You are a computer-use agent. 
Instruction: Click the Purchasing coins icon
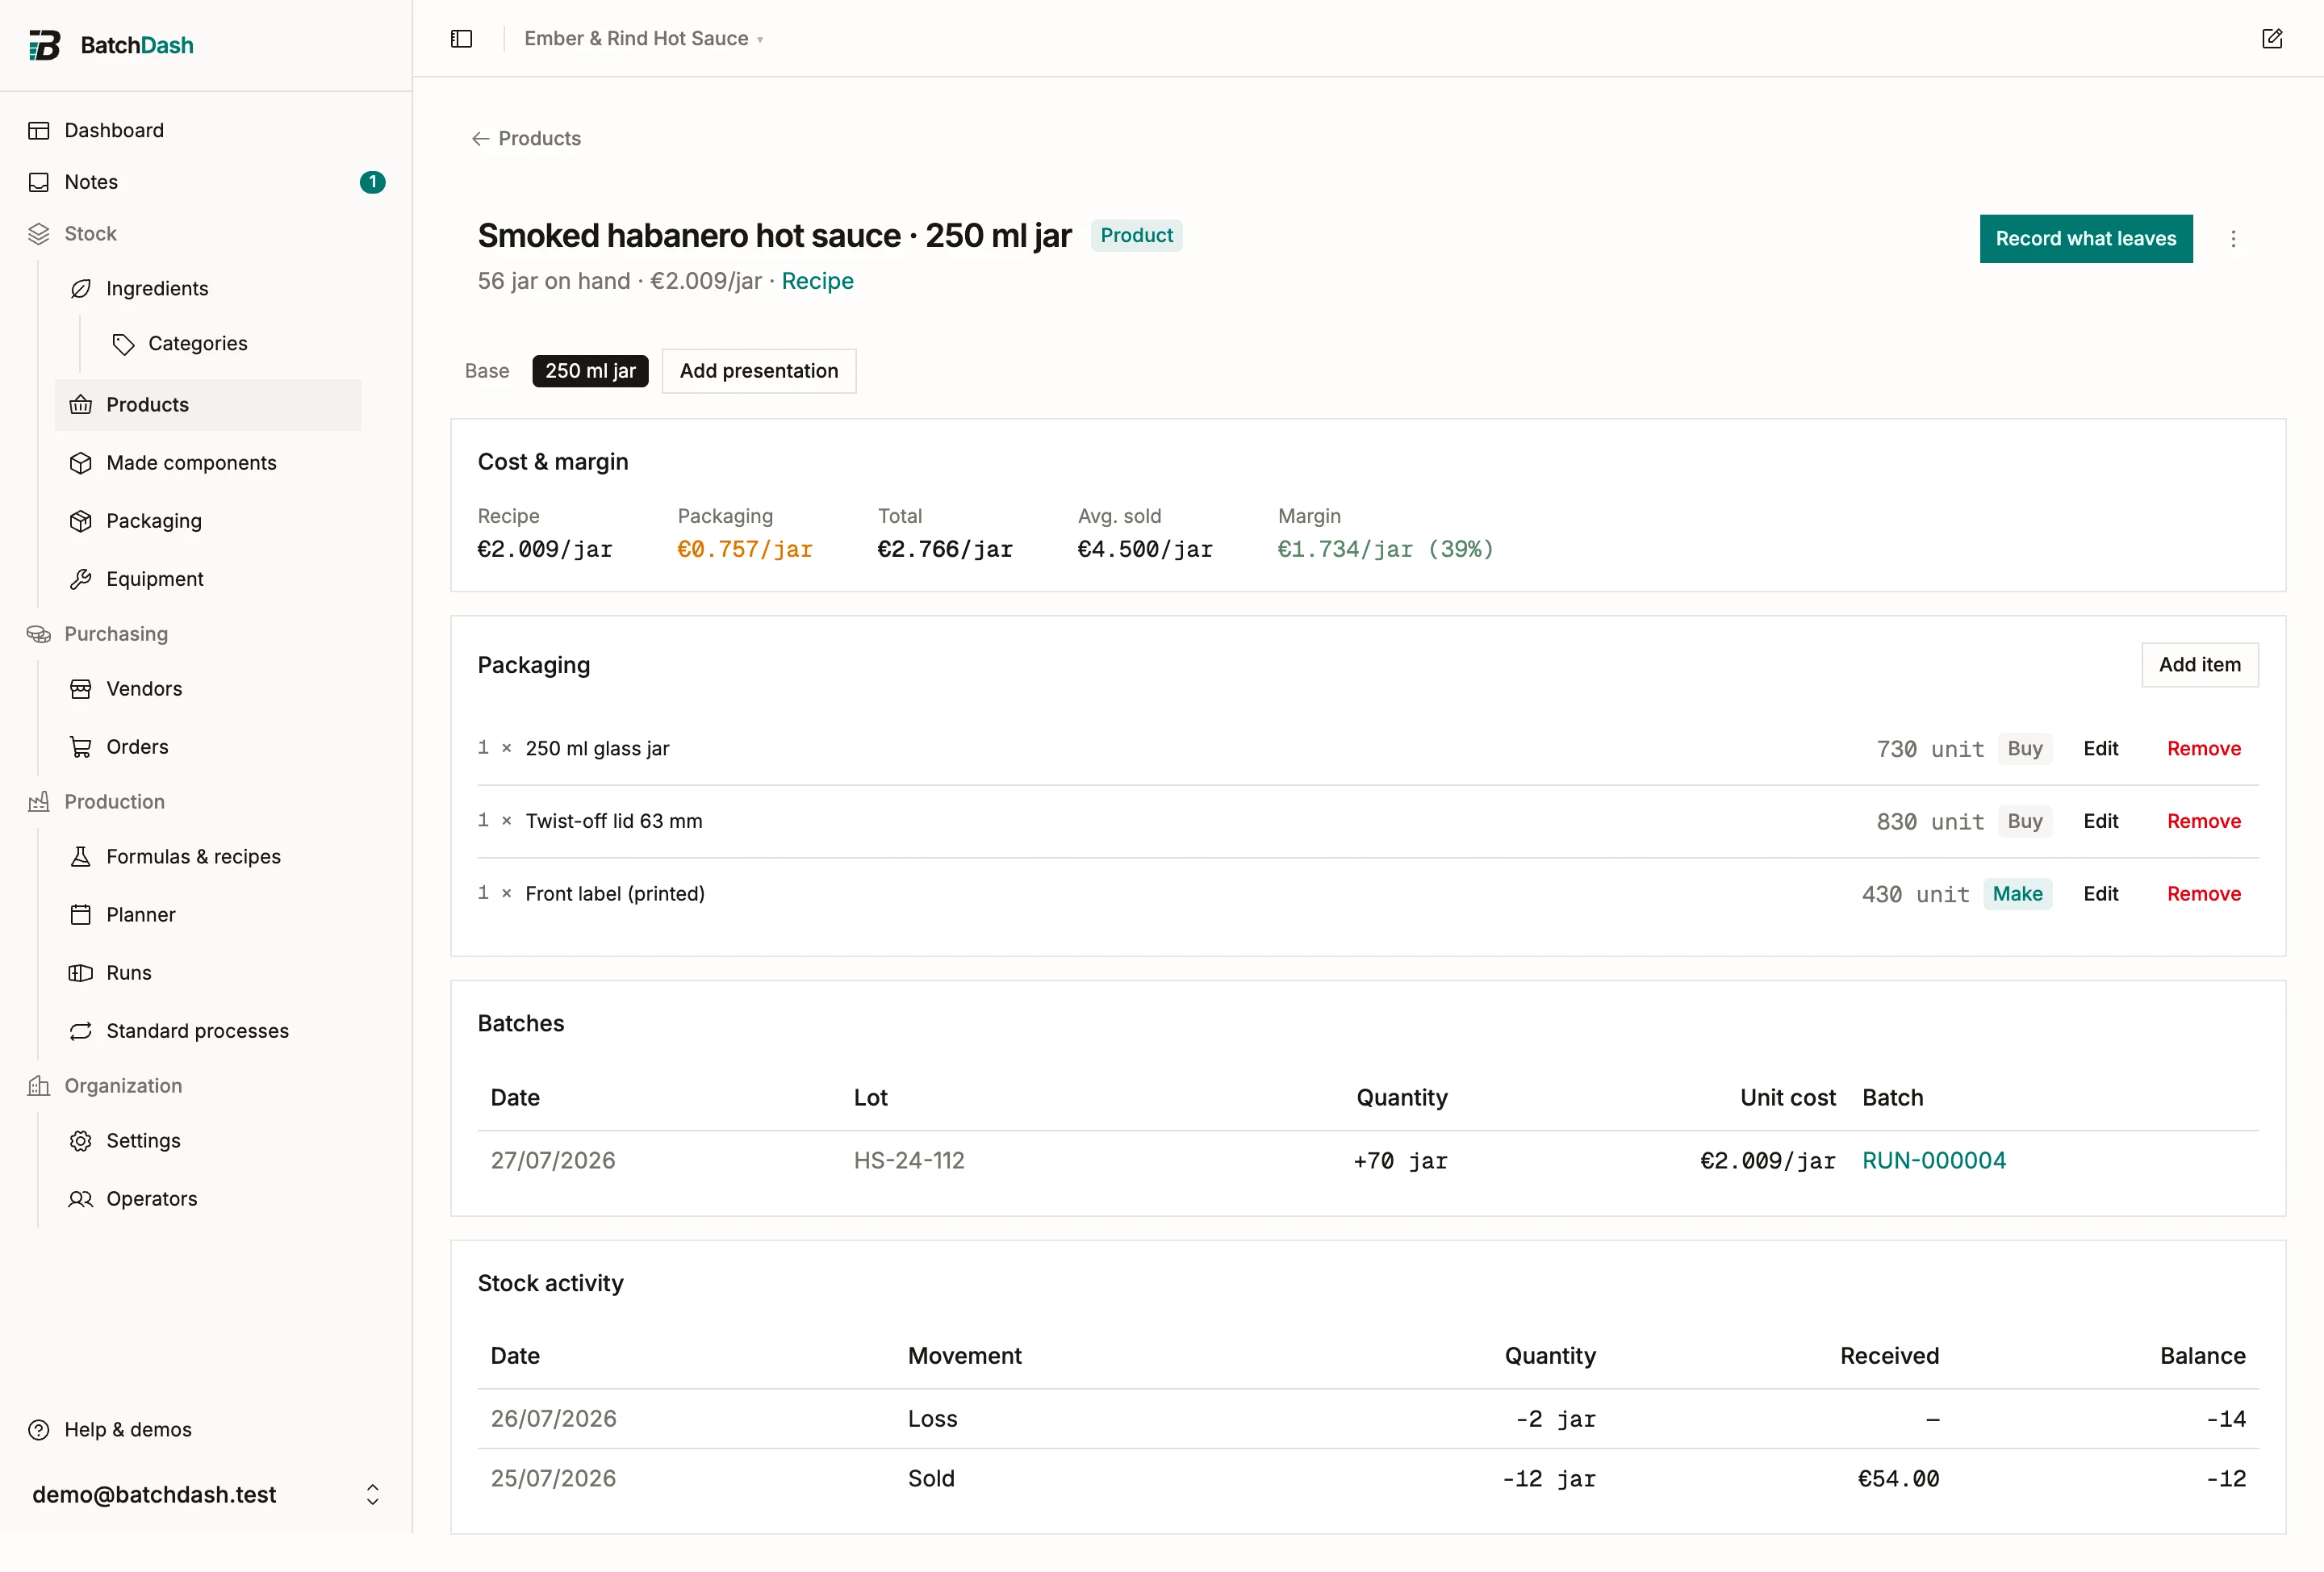coord(39,634)
